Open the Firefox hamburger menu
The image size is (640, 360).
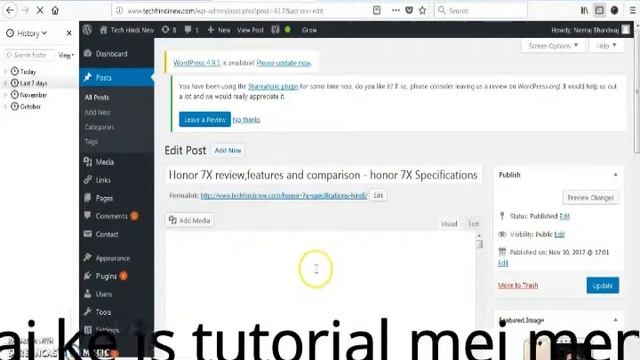pos(632,11)
